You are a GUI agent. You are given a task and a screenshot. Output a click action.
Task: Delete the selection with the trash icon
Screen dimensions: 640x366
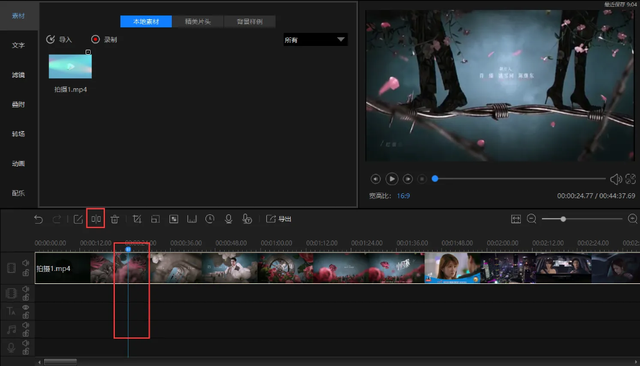[115, 219]
